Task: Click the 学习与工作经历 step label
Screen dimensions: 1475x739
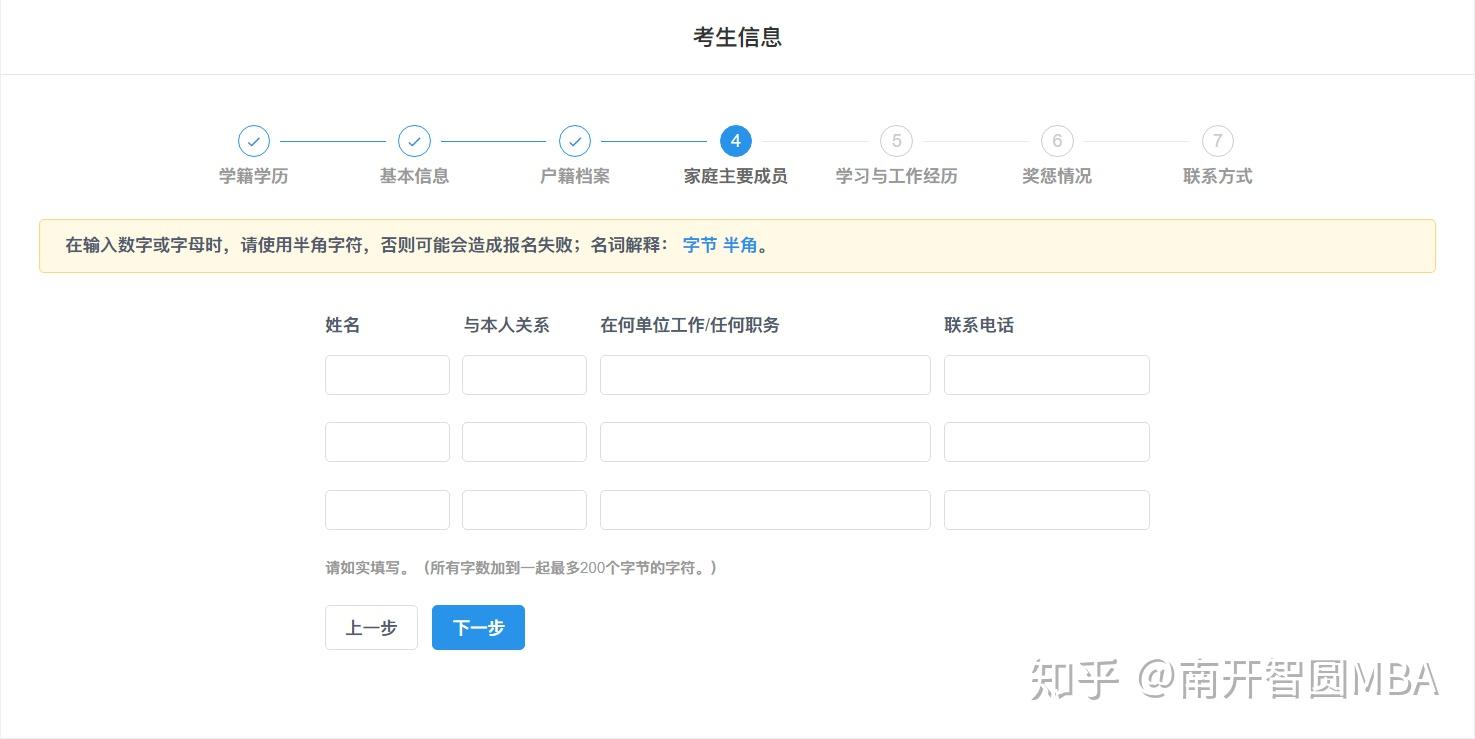Action: (x=896, y=176)
